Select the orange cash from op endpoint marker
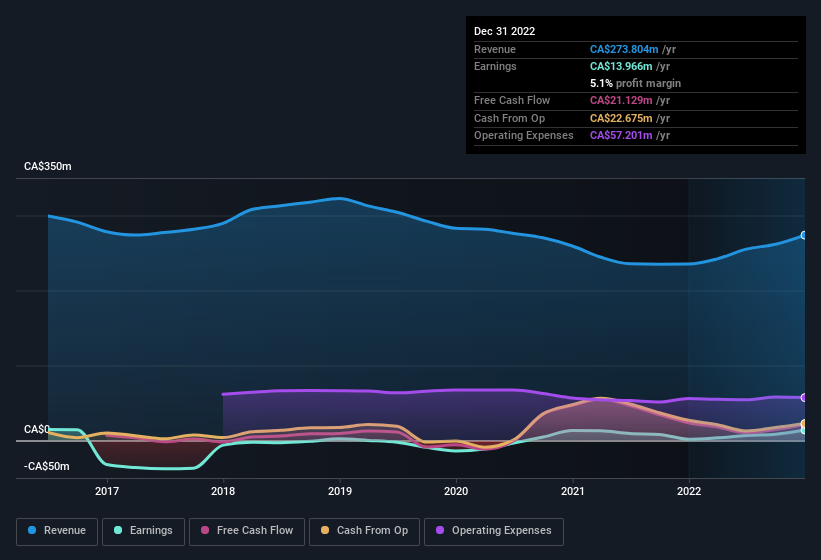 pos(804,423)
